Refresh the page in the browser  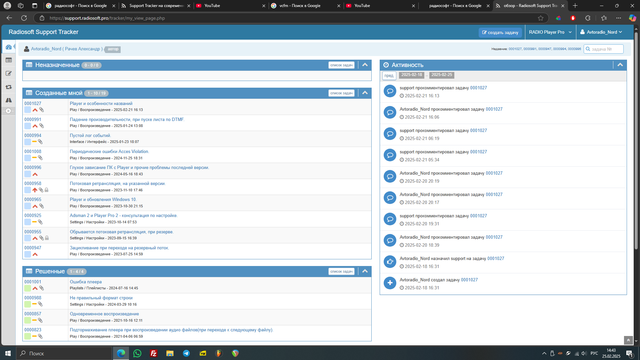pos(24,18)
